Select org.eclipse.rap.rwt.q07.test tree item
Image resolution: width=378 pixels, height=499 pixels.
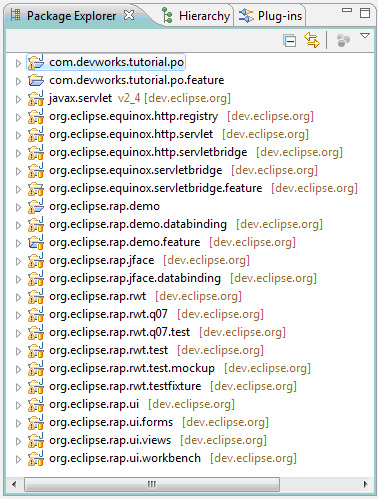tap(167, 332)
